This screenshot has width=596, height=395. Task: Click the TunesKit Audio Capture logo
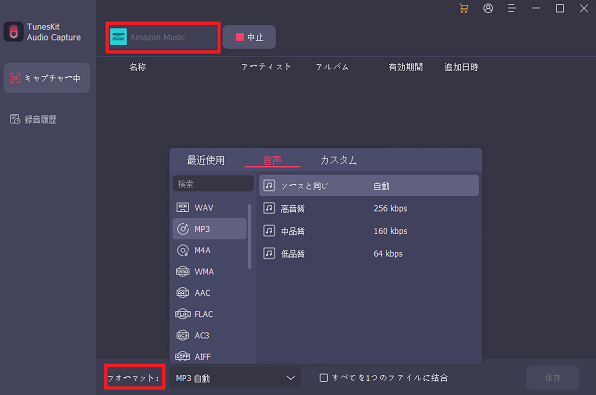[14, 32]
